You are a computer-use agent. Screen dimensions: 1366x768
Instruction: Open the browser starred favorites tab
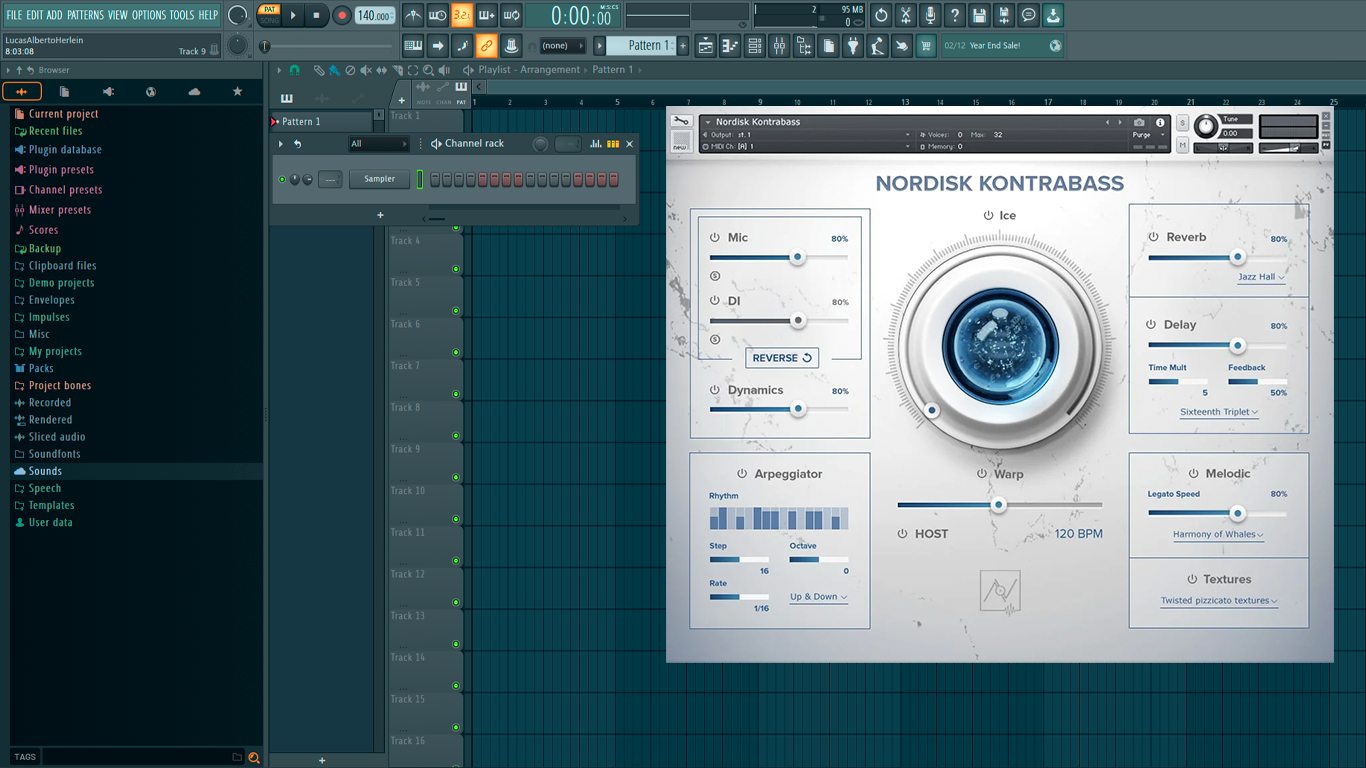pos(237,92)
